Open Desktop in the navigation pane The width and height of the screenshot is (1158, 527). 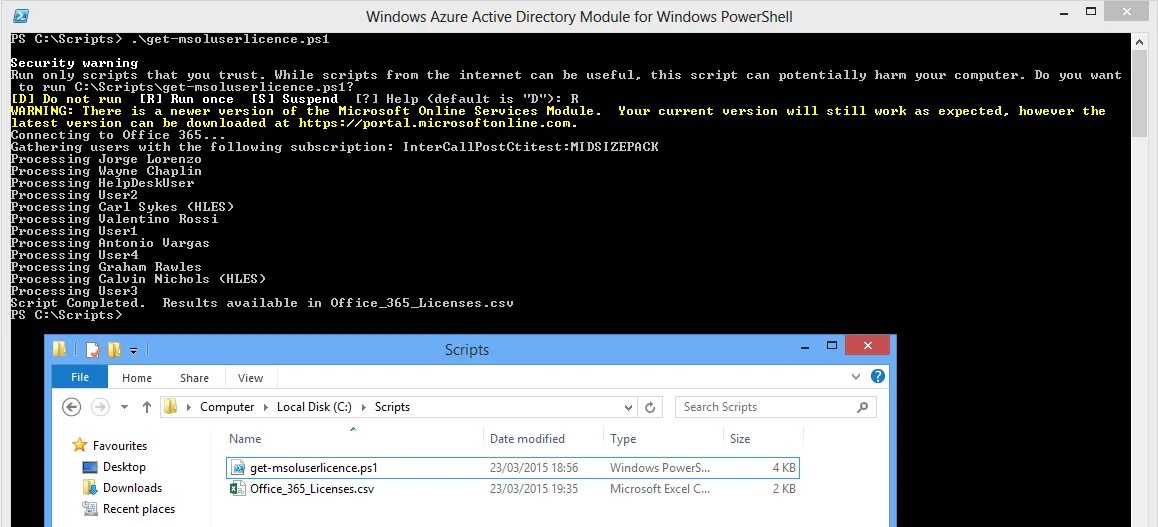pos(124,466)
